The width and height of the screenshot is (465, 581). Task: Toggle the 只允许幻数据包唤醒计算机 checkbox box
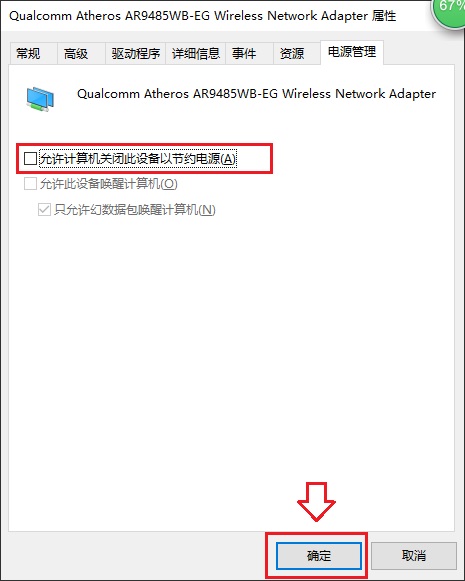pos(44,210)
